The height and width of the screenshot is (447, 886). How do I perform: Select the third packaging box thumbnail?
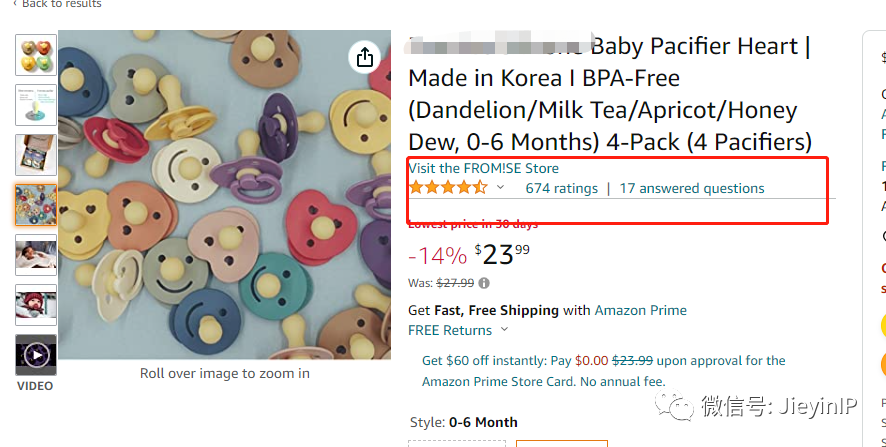(x=36, y=155)
